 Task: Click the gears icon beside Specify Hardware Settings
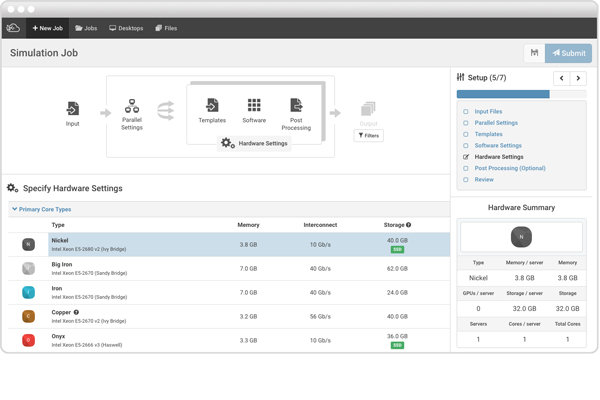13,188
